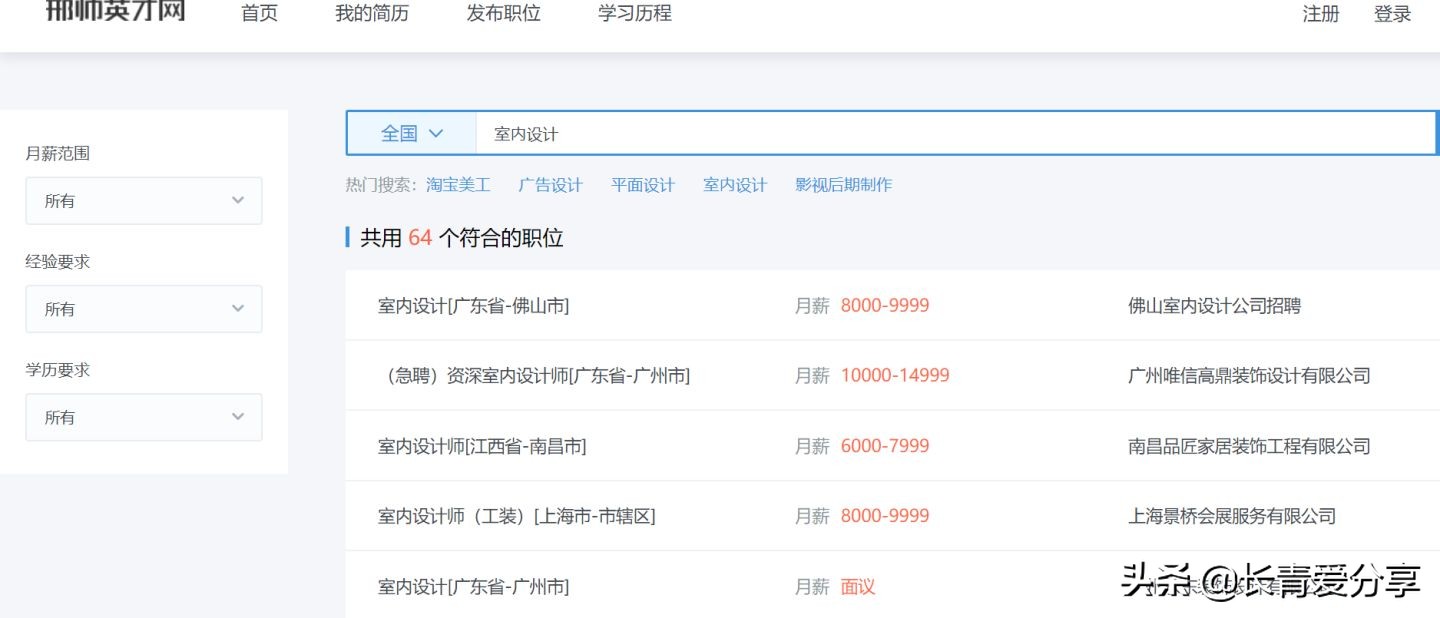
Task: Expand the 月薪范围 salary filter dropdown
Action: tap(143, 201)
